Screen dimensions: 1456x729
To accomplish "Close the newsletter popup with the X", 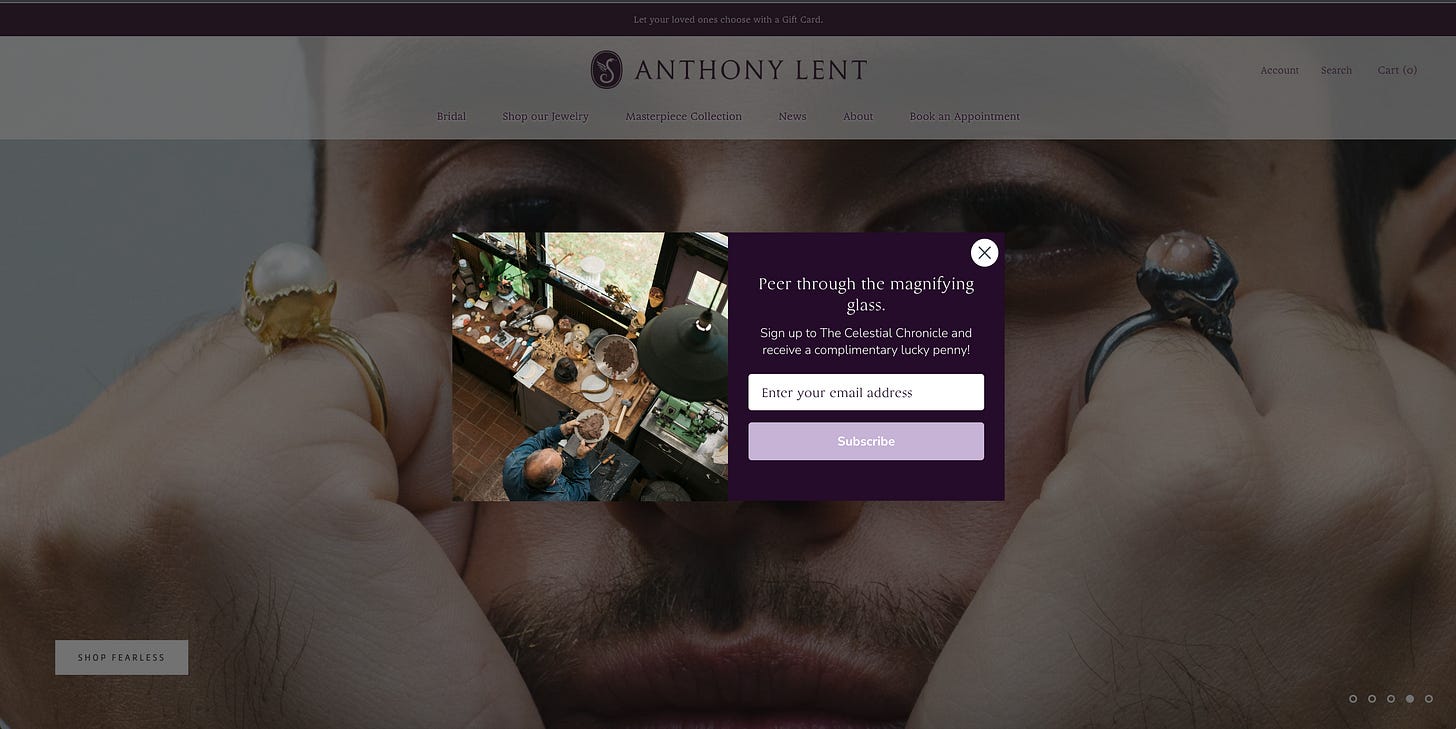I will point(985,253).
